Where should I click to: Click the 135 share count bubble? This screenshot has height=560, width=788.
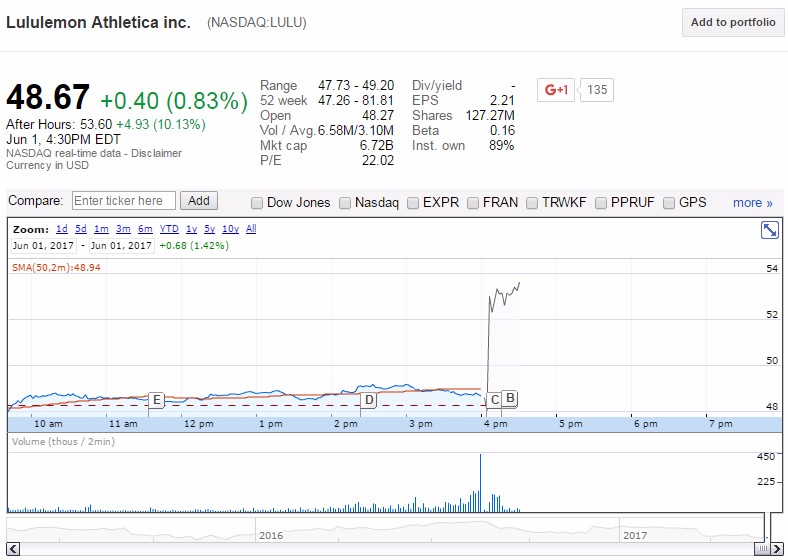(597, 90)
